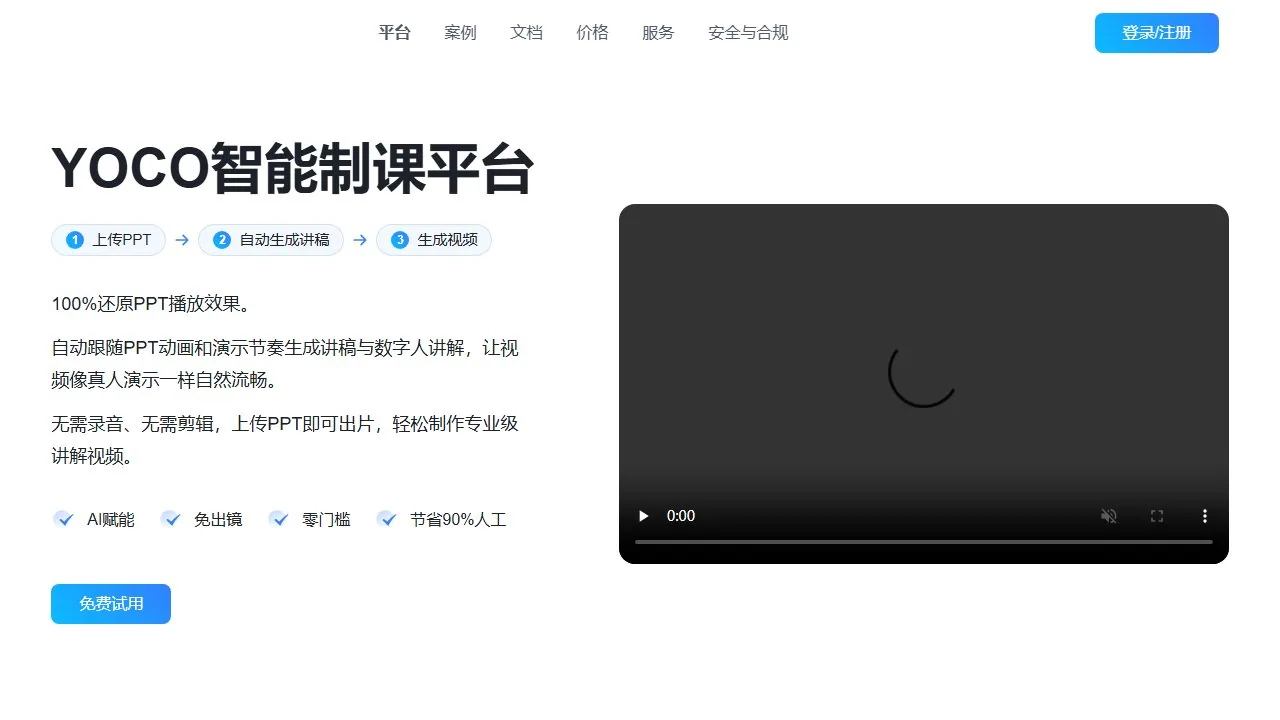The image size is (1280, 720).
Task: Navigate to 安全与合规
Action: [x=748, y=33]
